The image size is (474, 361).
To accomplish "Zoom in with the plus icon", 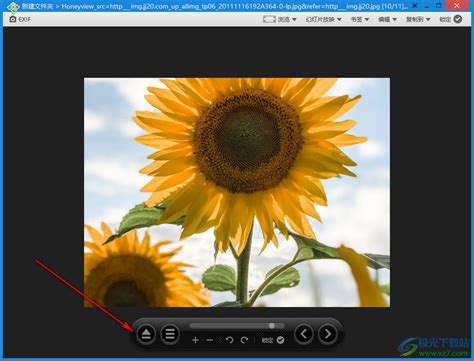I will tap(195, 340).
